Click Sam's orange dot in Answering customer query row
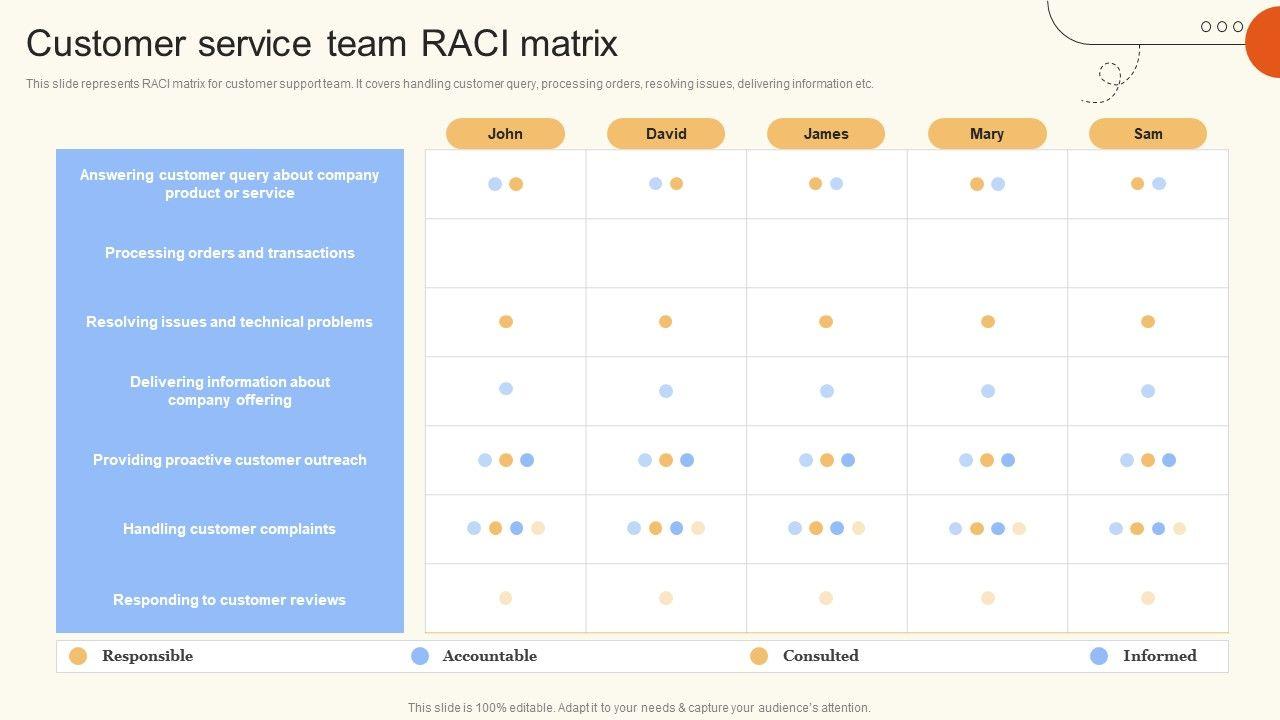The image size is (1280, 720). [x=1138, y=184]
